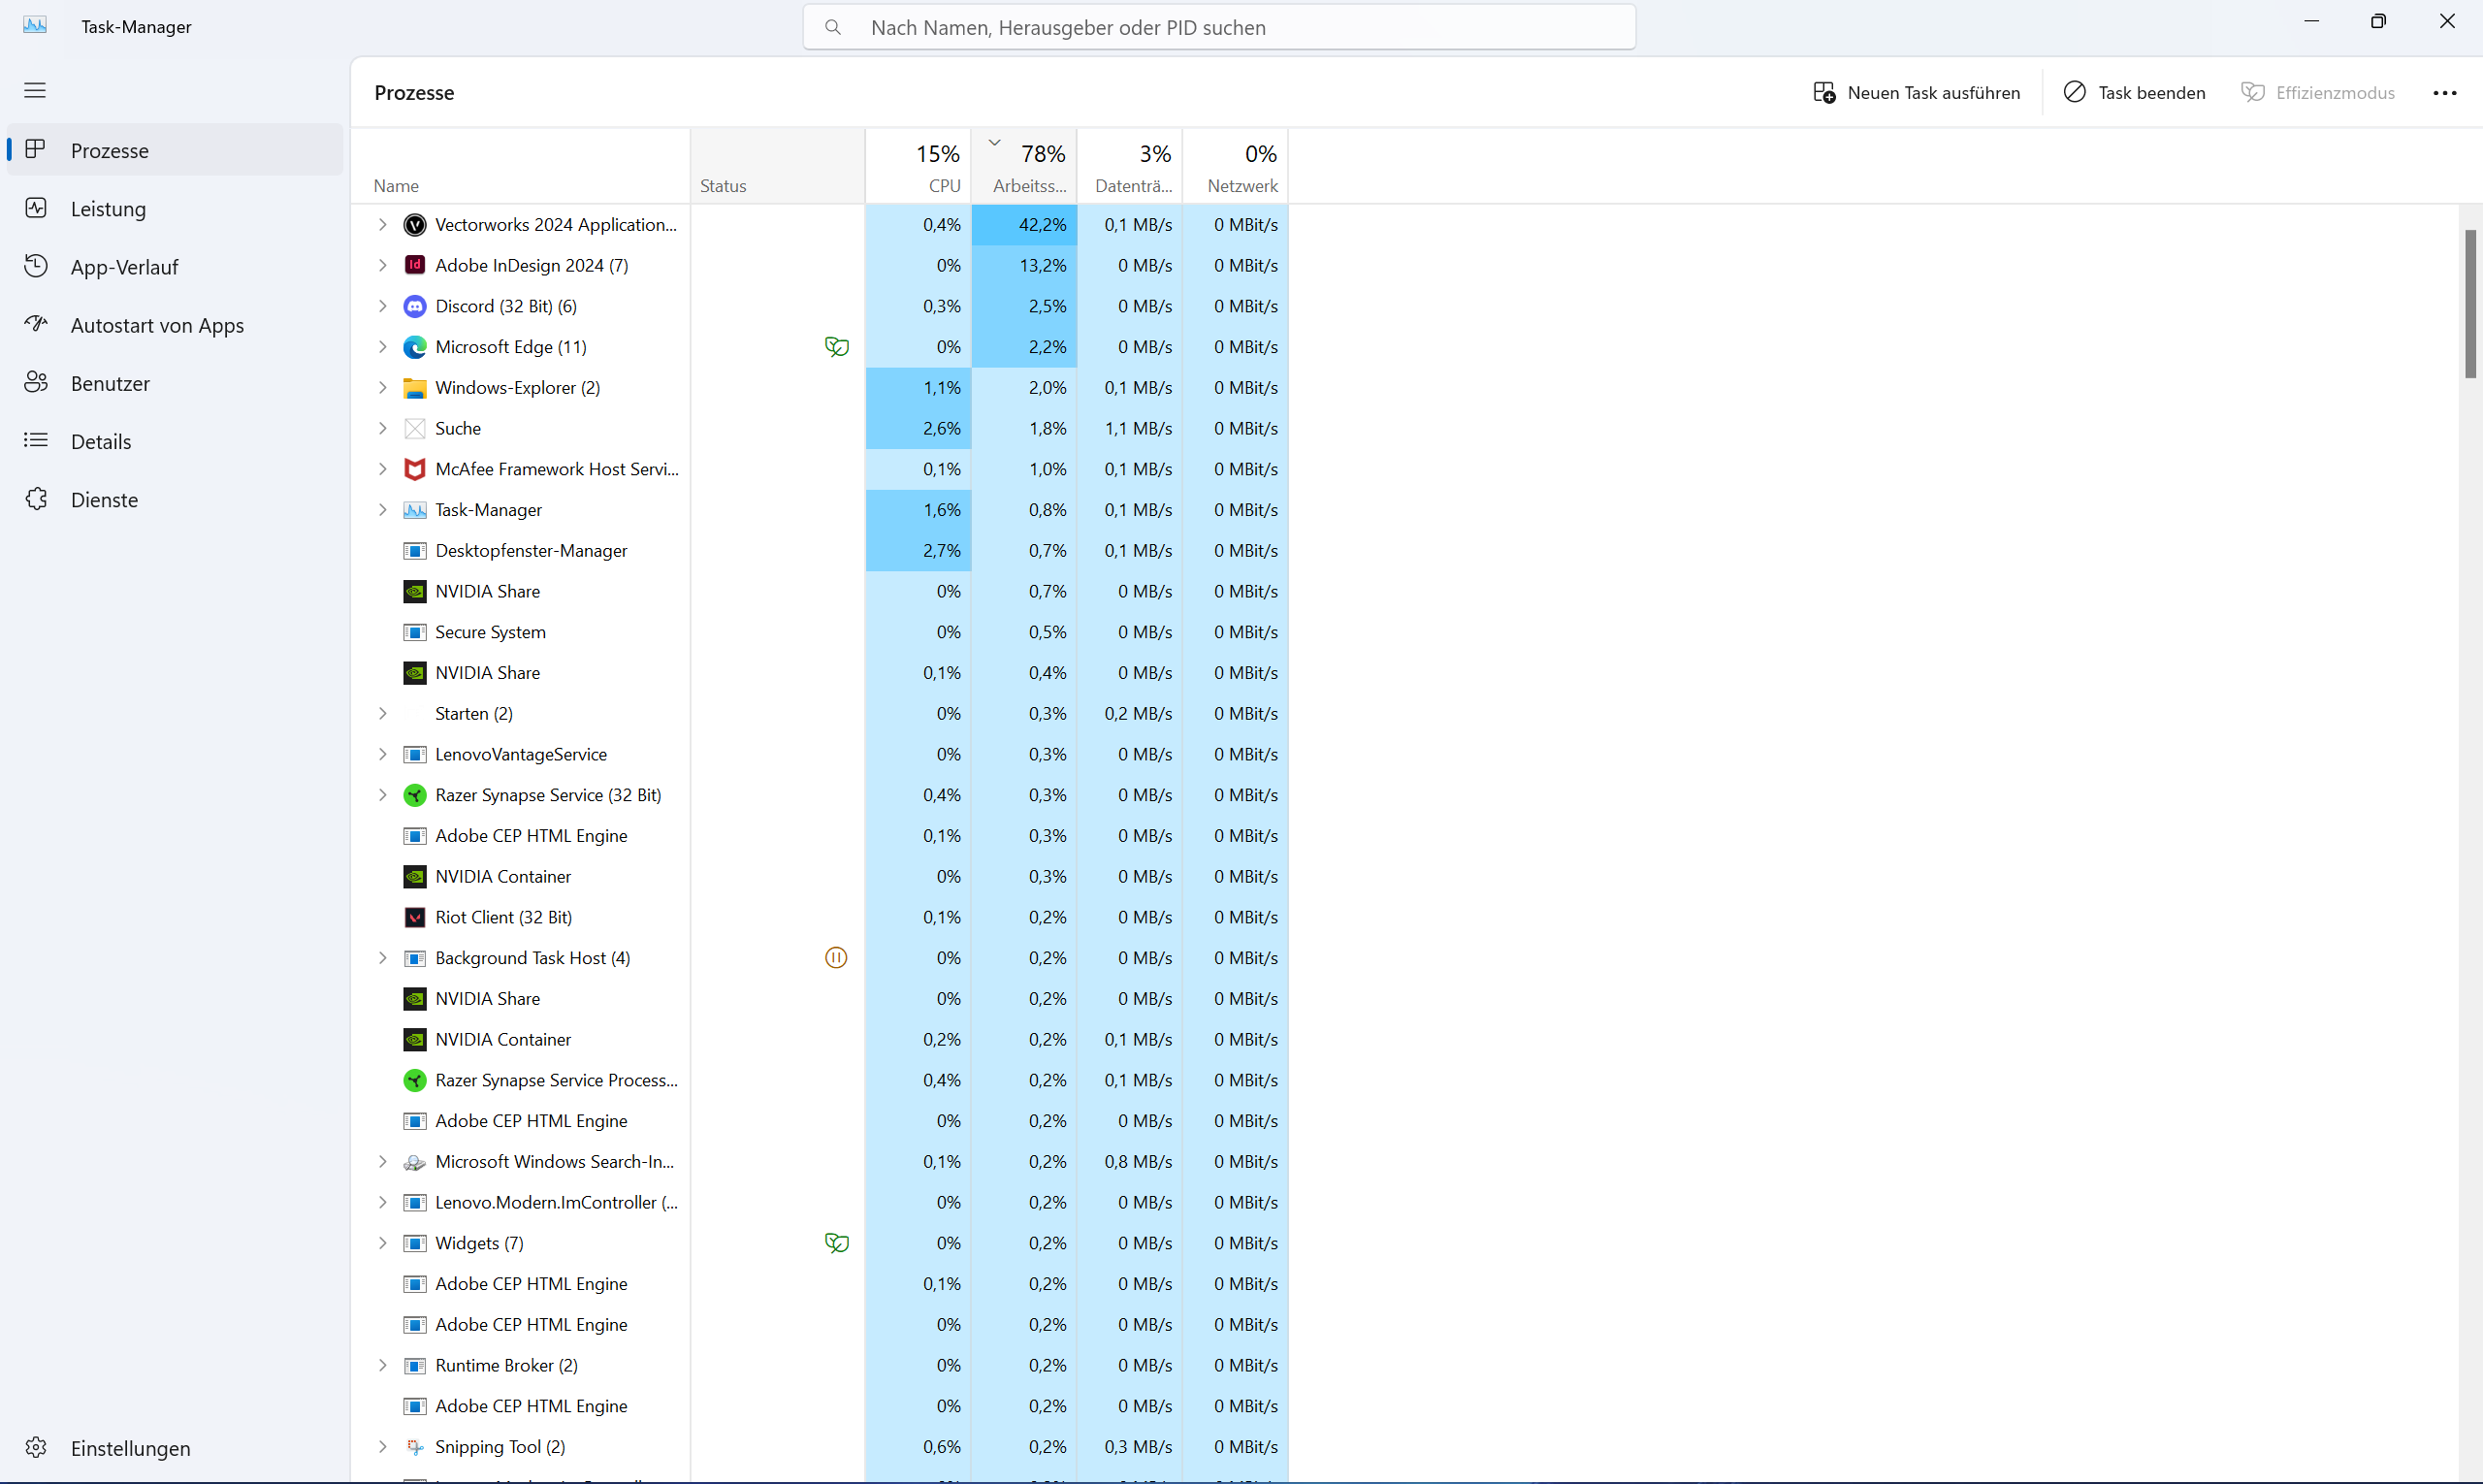The image size is (2483, 1484).
Task: Click the hamburger navigation menu icon
Action: [x=35, y=91]
